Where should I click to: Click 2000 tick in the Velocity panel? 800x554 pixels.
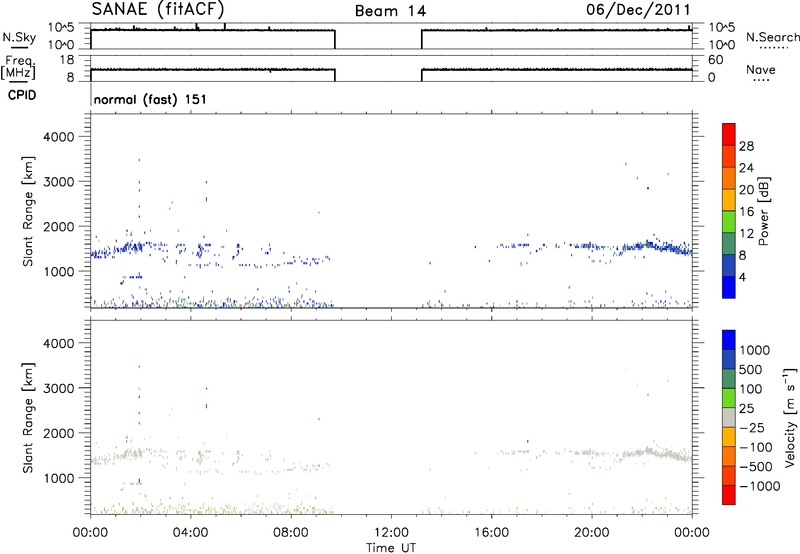point(58,433)
